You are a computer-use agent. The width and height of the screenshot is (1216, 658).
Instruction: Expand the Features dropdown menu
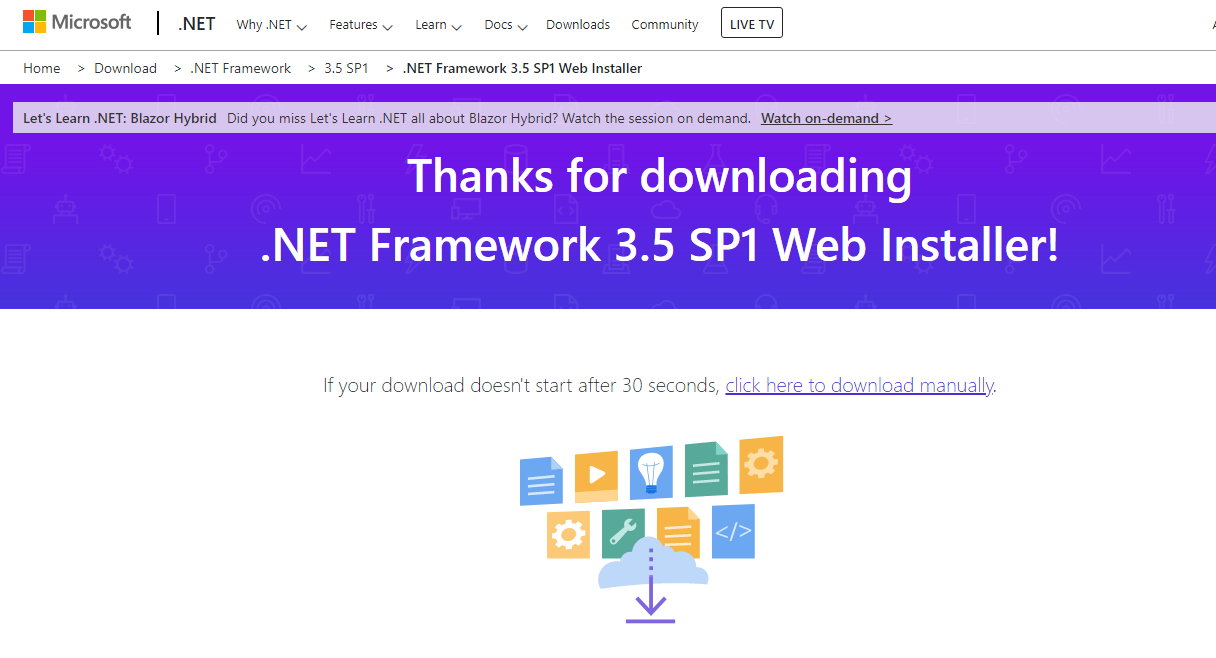coord(360,24)
